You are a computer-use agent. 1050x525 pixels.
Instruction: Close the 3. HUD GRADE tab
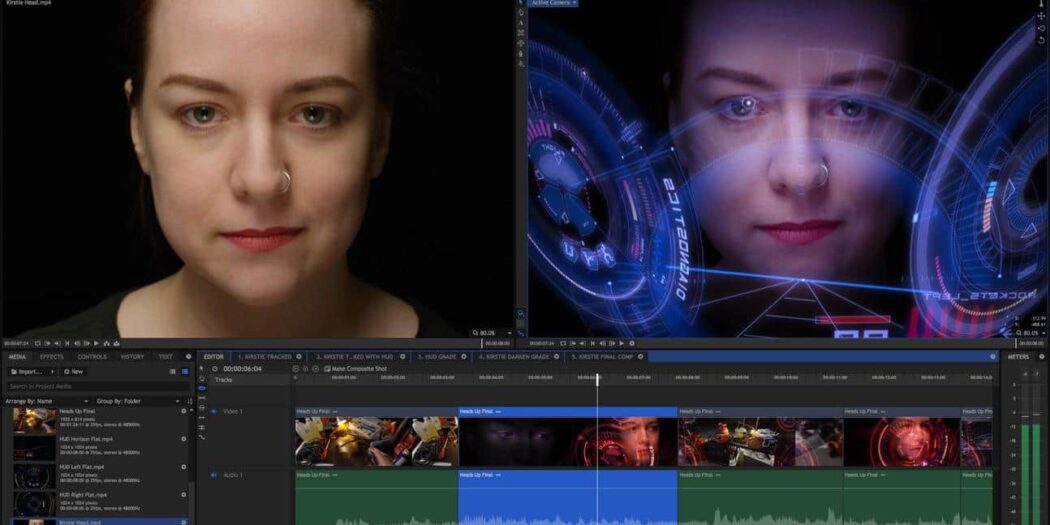[x=463, y=357]
